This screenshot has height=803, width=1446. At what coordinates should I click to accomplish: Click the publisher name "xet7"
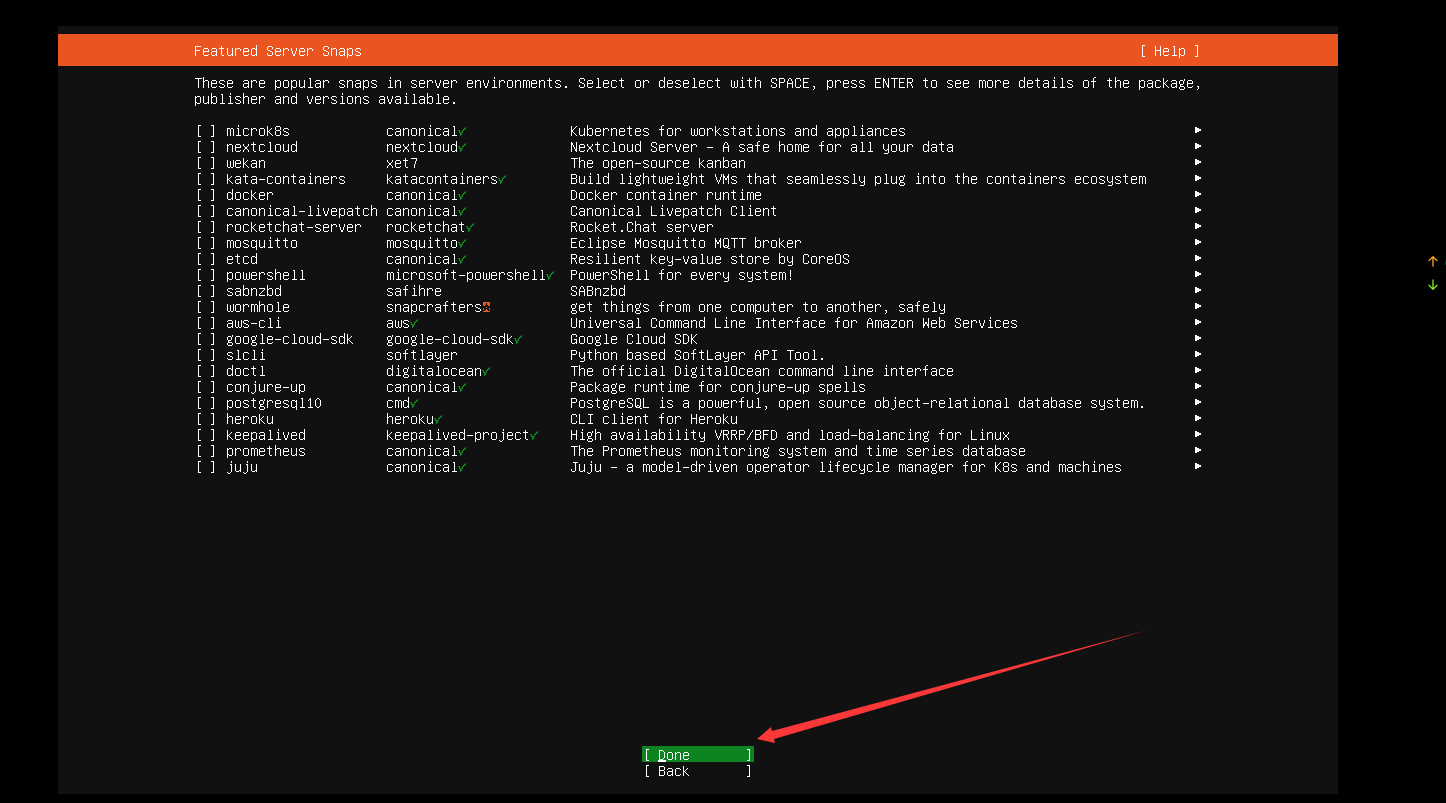(402, 163)
